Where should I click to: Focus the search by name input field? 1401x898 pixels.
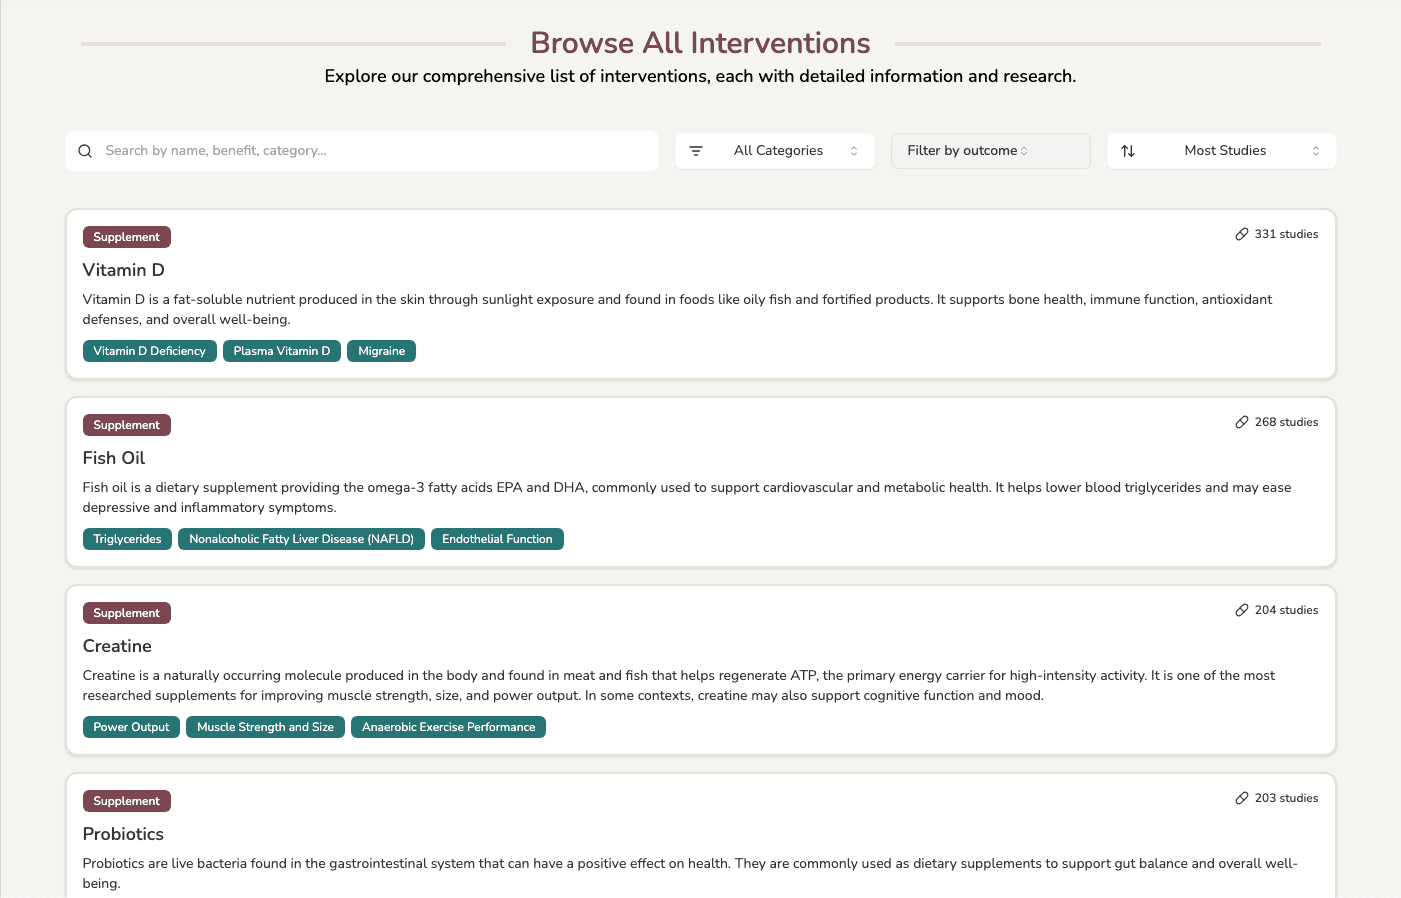[x=362, y=151]
